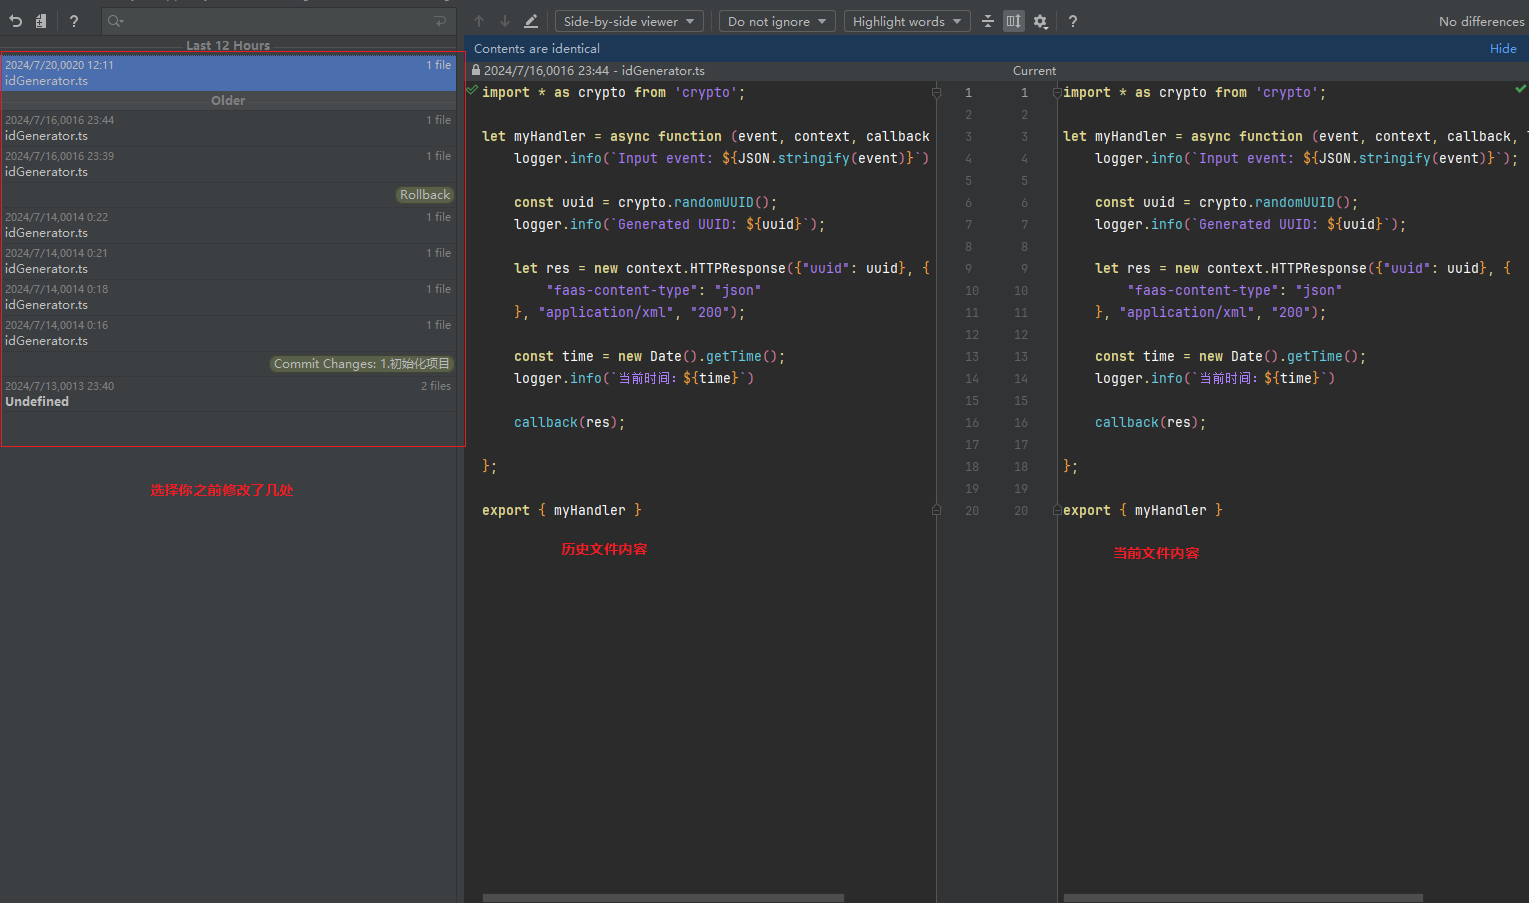
Task: Open help for the revisions panel
Action: 74,21
